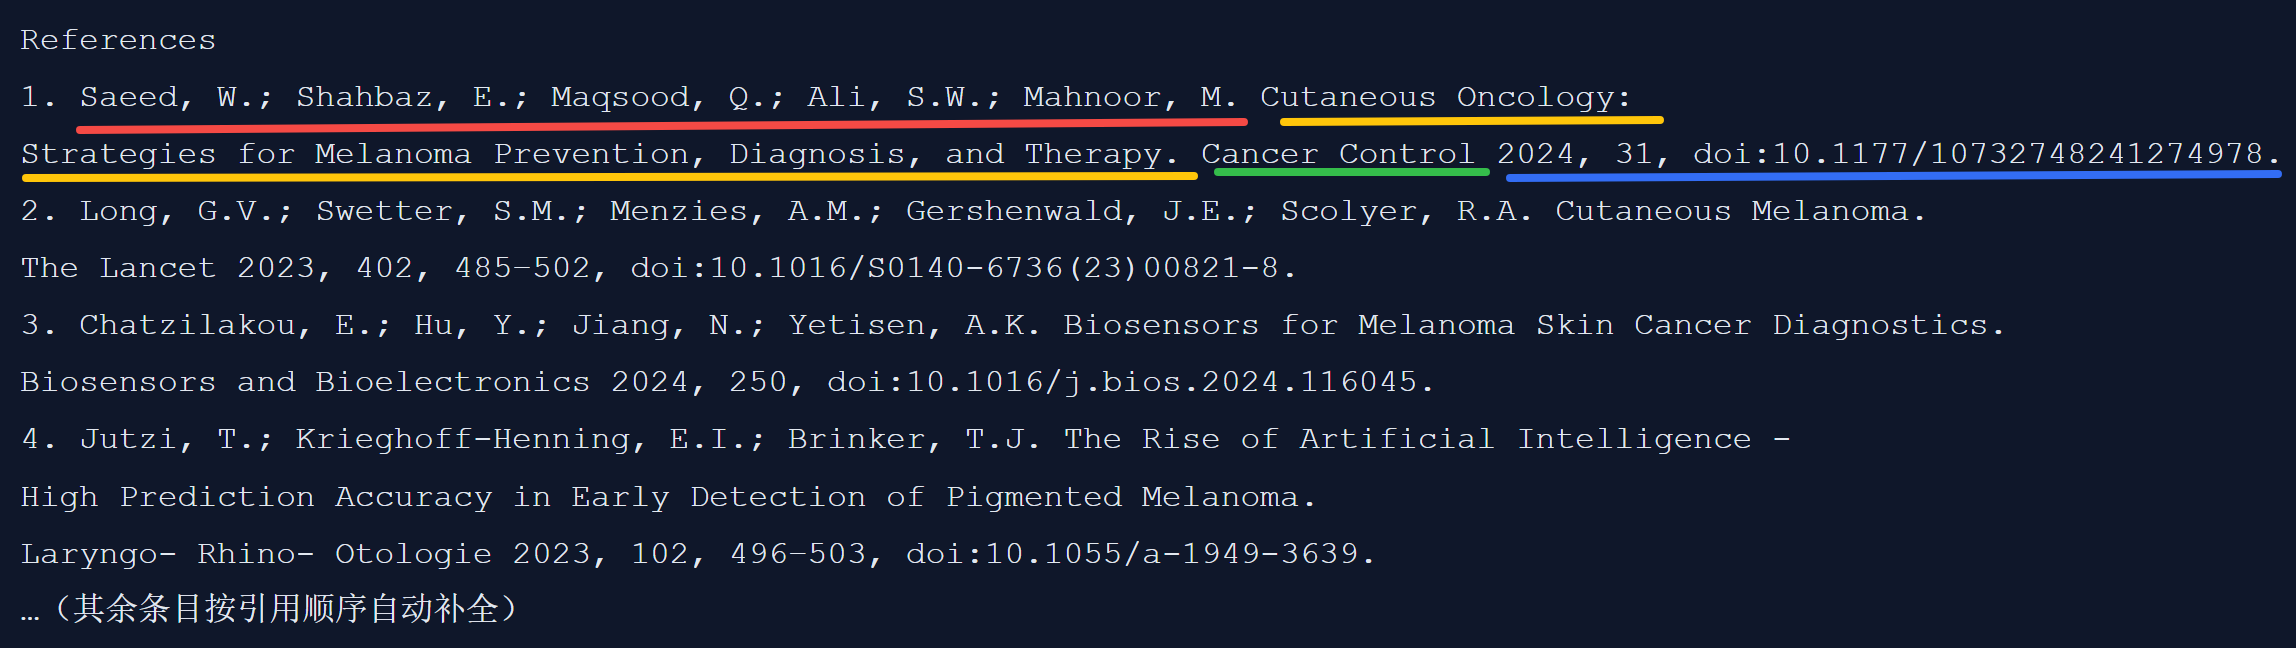
Task: Click the Chinese note about remaining entries
Action: [x=270, y=609]
